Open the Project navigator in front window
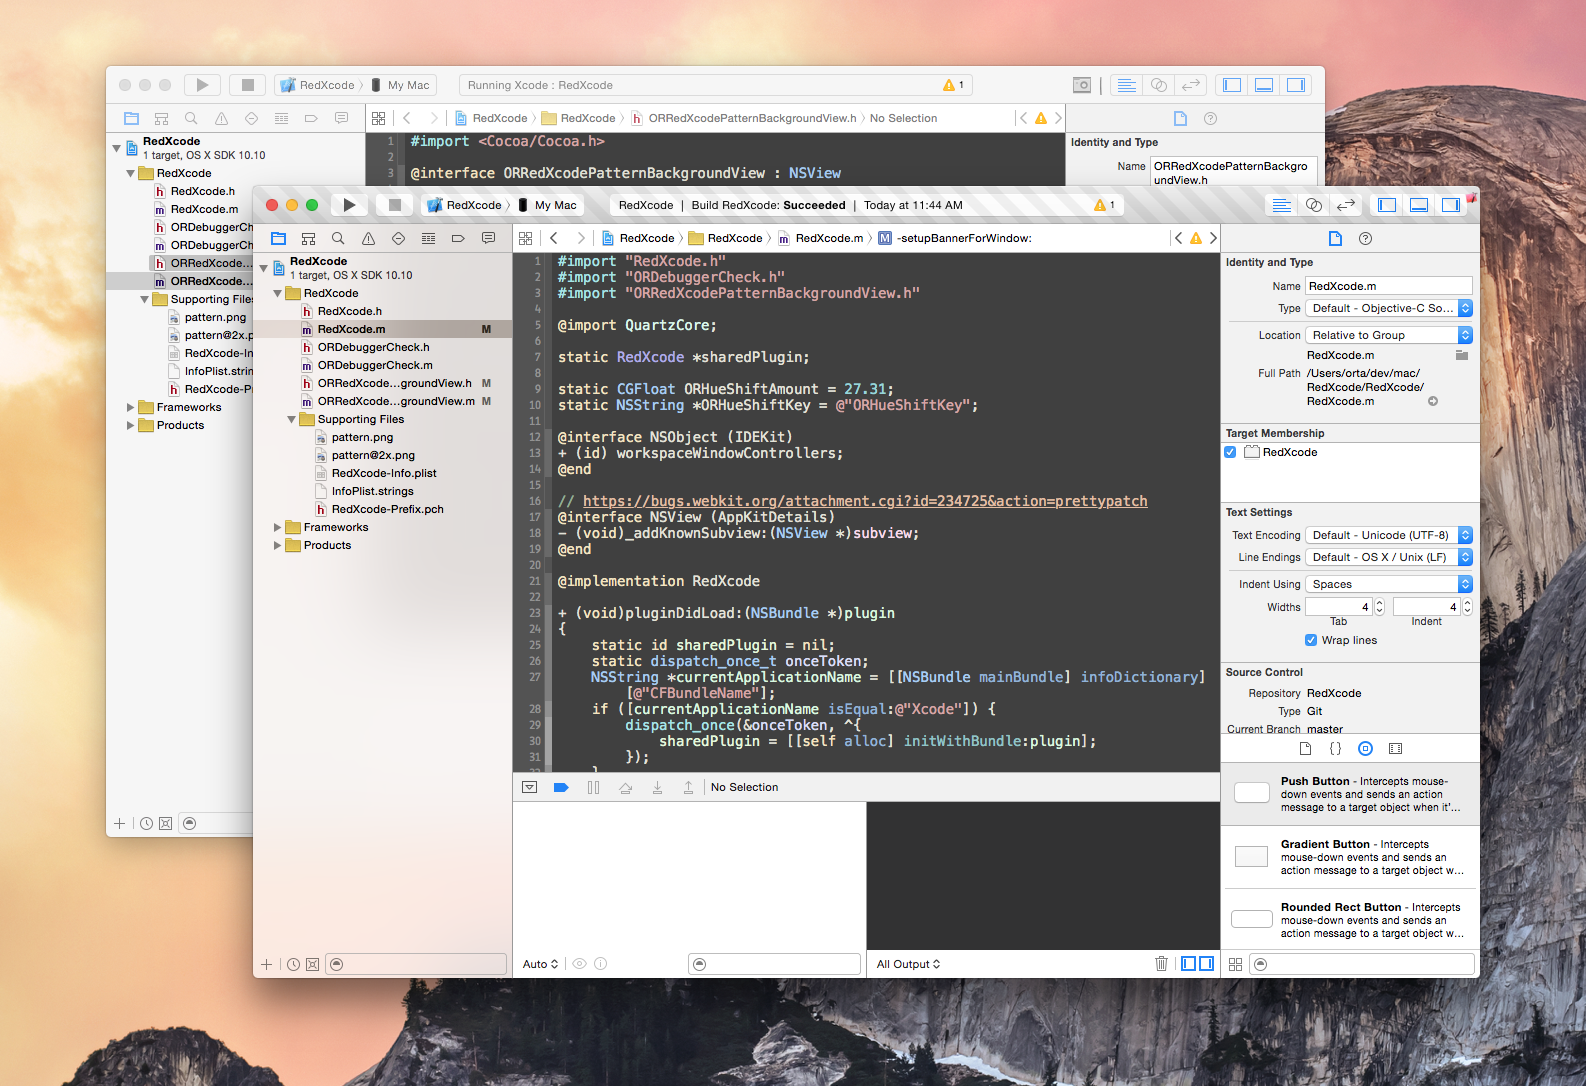Image resolution: width=1586 pixels, height=1086 pixels. point(279,238)
